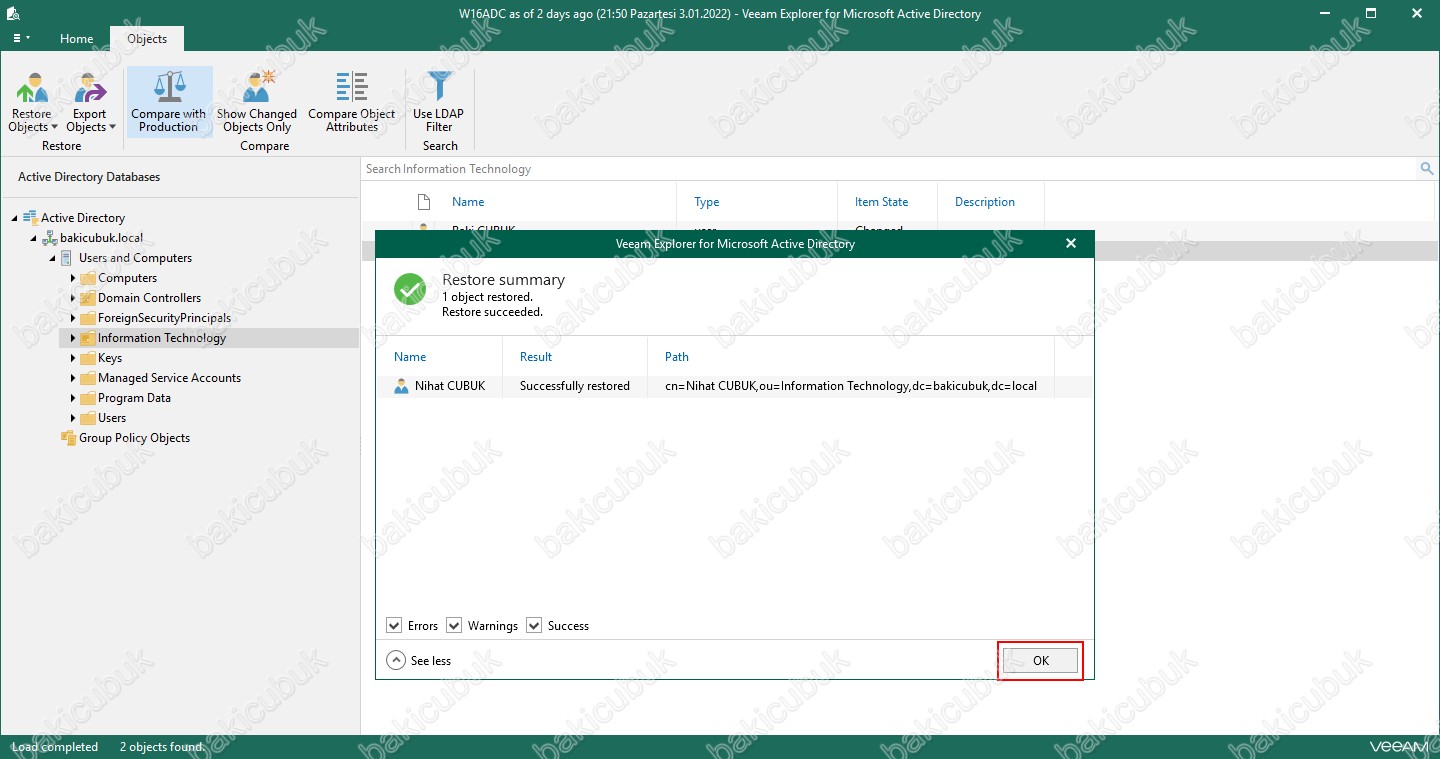Select the Information Technology tree item
The height and width of the screenshot is (759, 1440).
tap(162, 338)
